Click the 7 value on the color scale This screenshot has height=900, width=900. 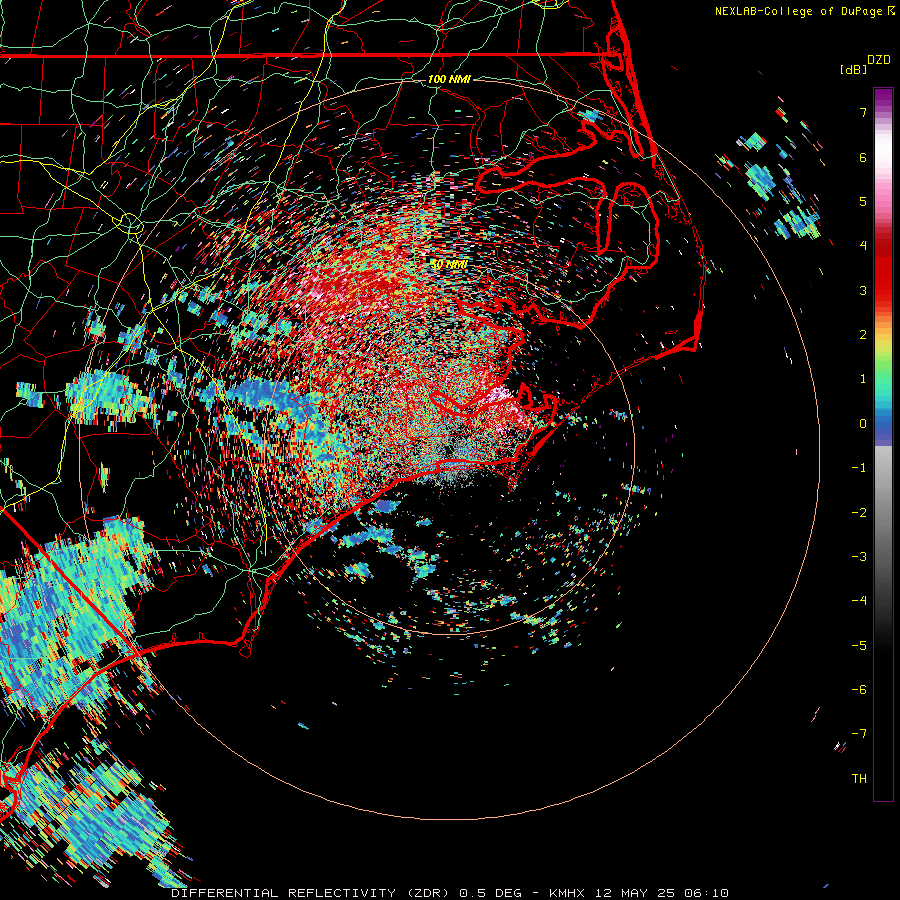point(863,112)
